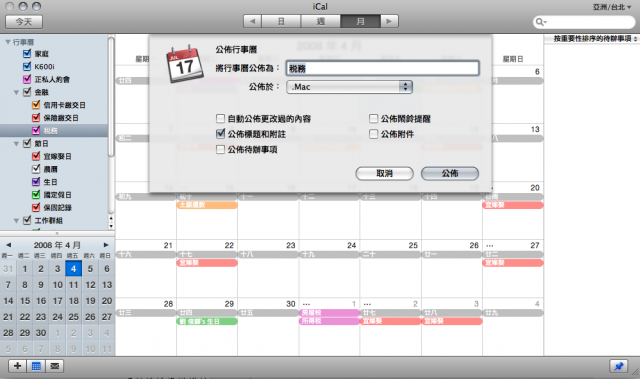Click the blue pushpin to-do icon
This screenshot has height=379, width=640.
point(618,366)
